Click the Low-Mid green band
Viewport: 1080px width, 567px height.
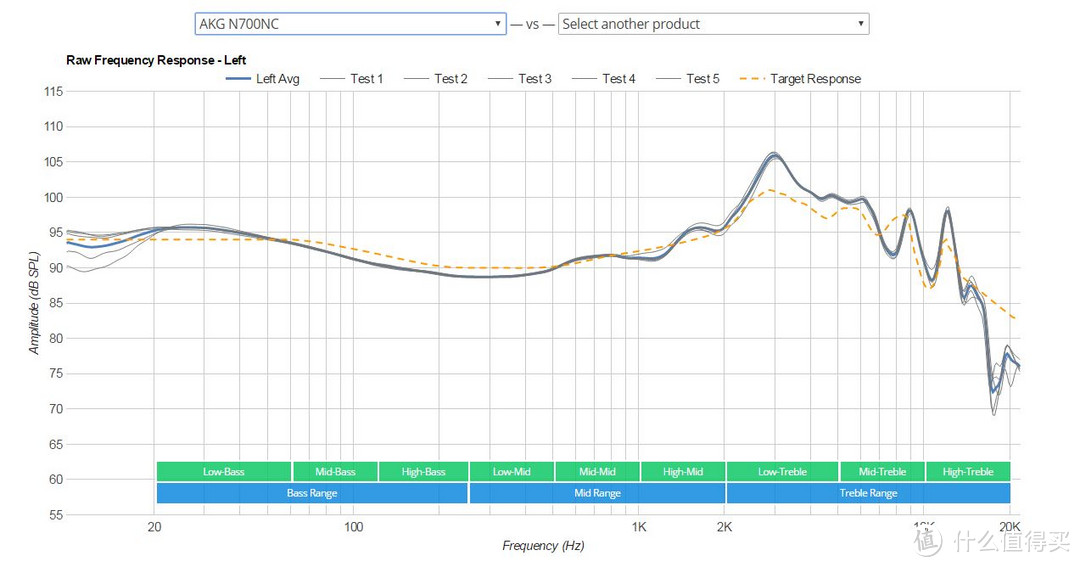[510, 471]
